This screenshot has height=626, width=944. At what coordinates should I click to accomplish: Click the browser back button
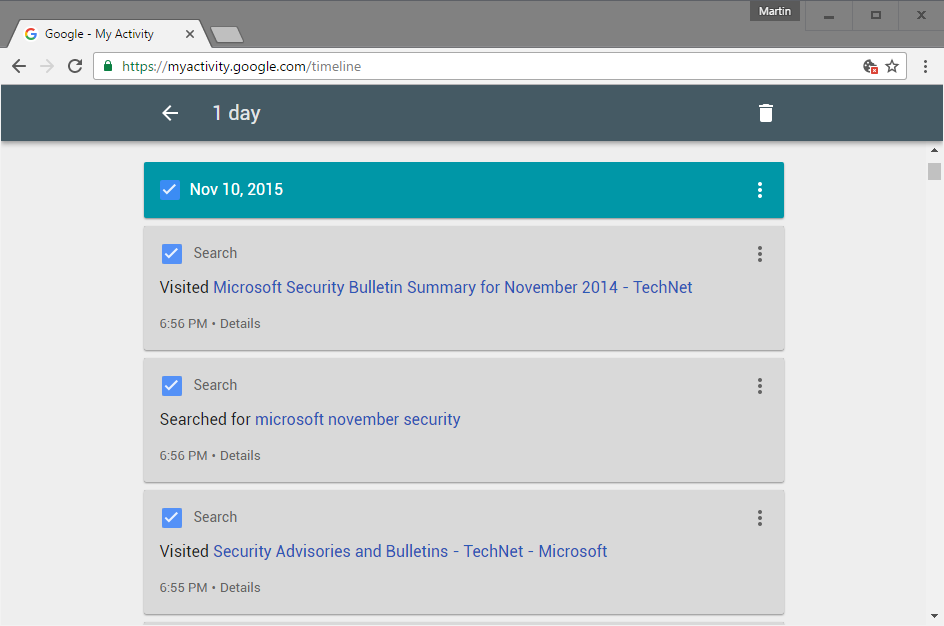[x=19, y=66]
